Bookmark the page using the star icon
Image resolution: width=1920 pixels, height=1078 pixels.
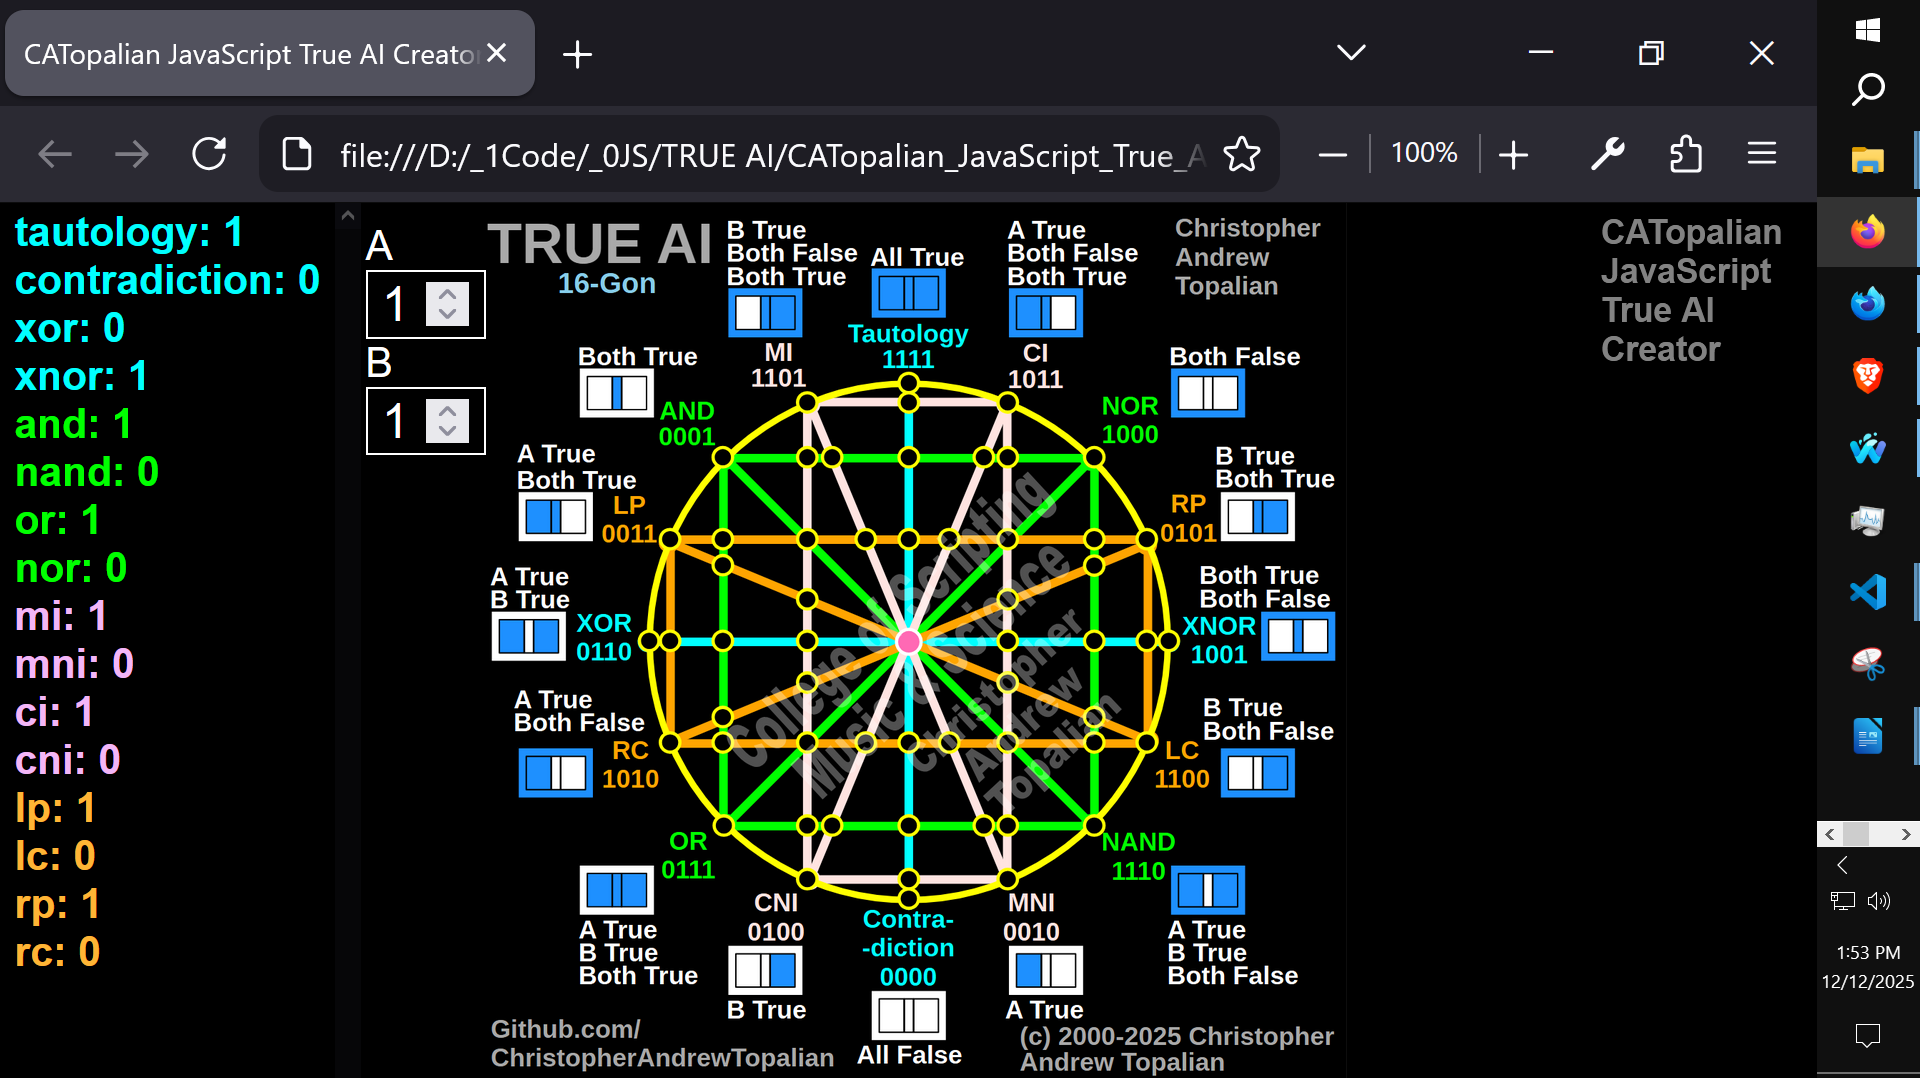1243,154
